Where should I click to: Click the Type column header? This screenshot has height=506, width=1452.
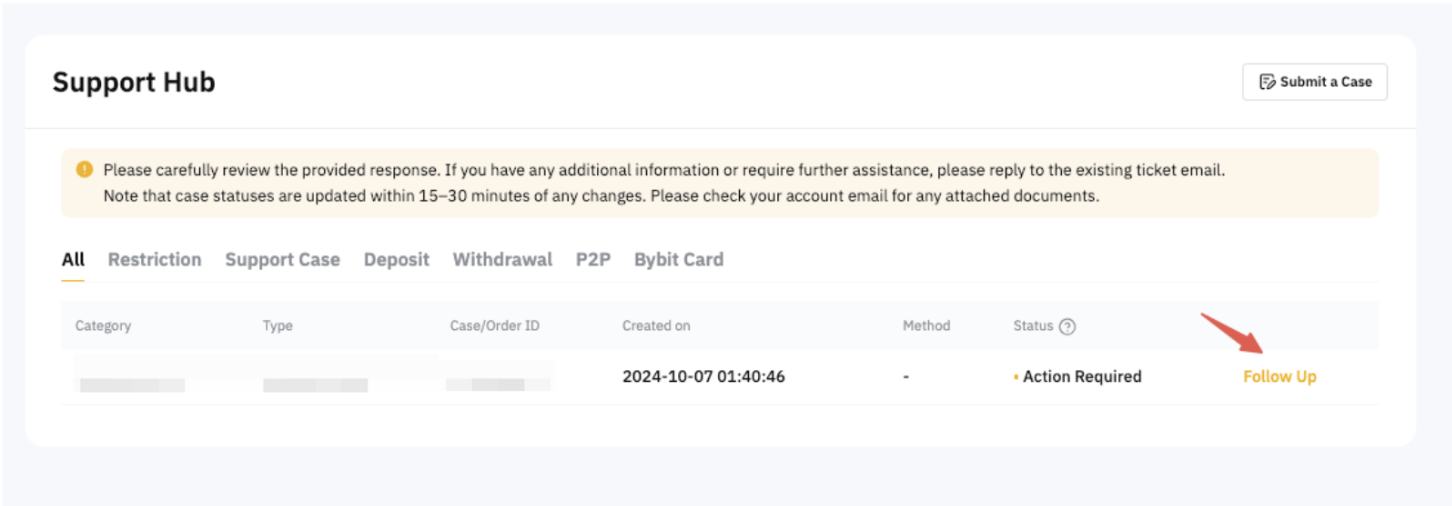pos(277,326)
